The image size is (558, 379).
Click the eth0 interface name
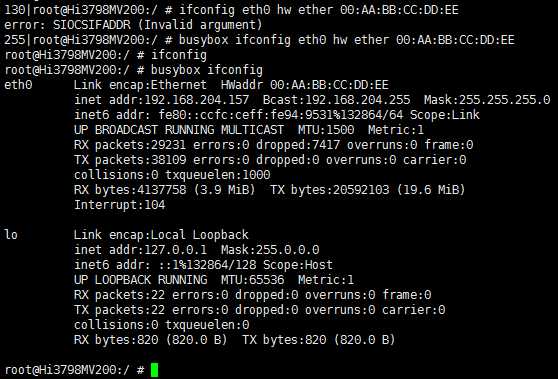pyautogui.click(x=18, y=85)
